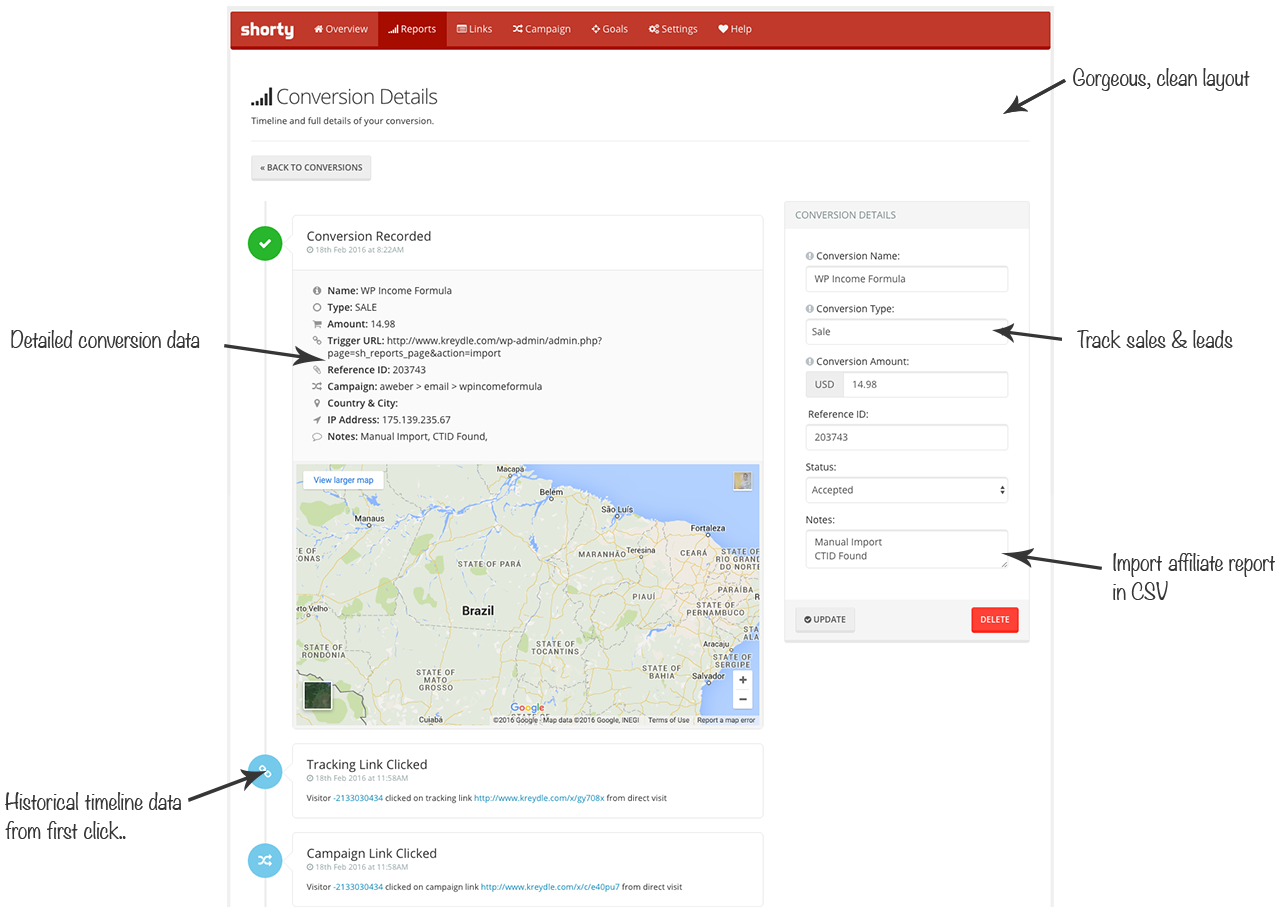Open the Campaign menu item
The image size is (1280, 907).
click(542, 29)
